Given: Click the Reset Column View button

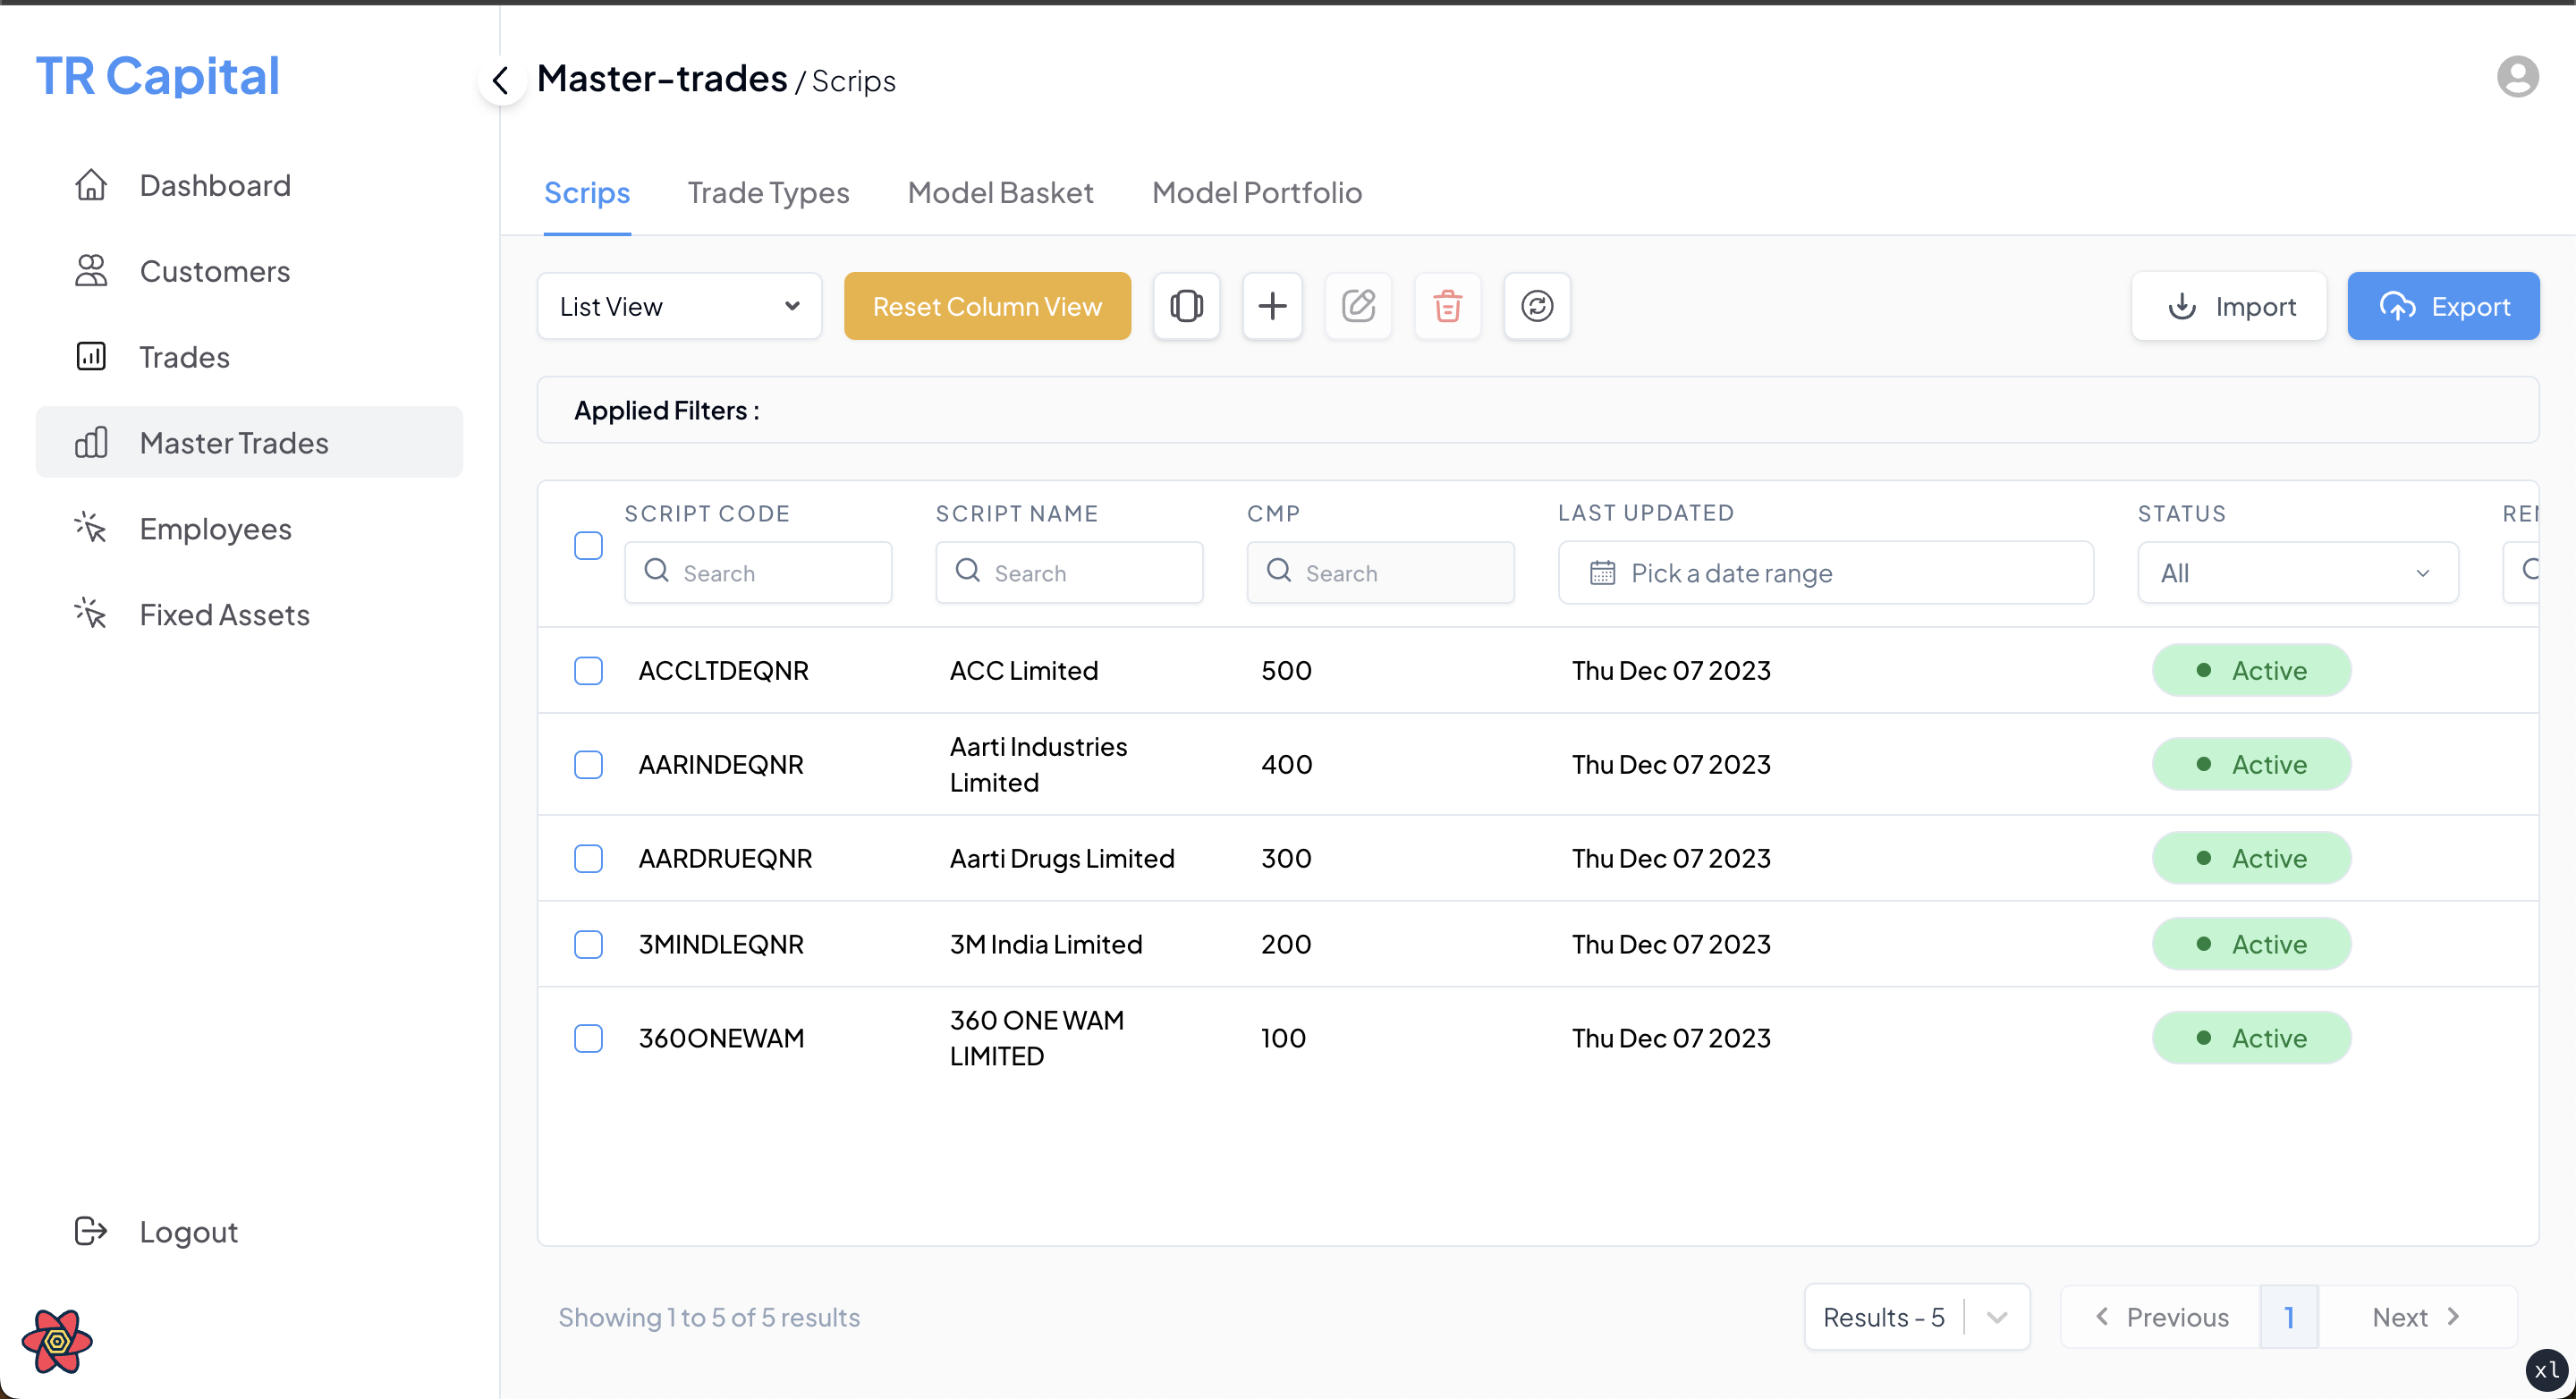Looking at the screenshot, I should [x=987, y=306].
